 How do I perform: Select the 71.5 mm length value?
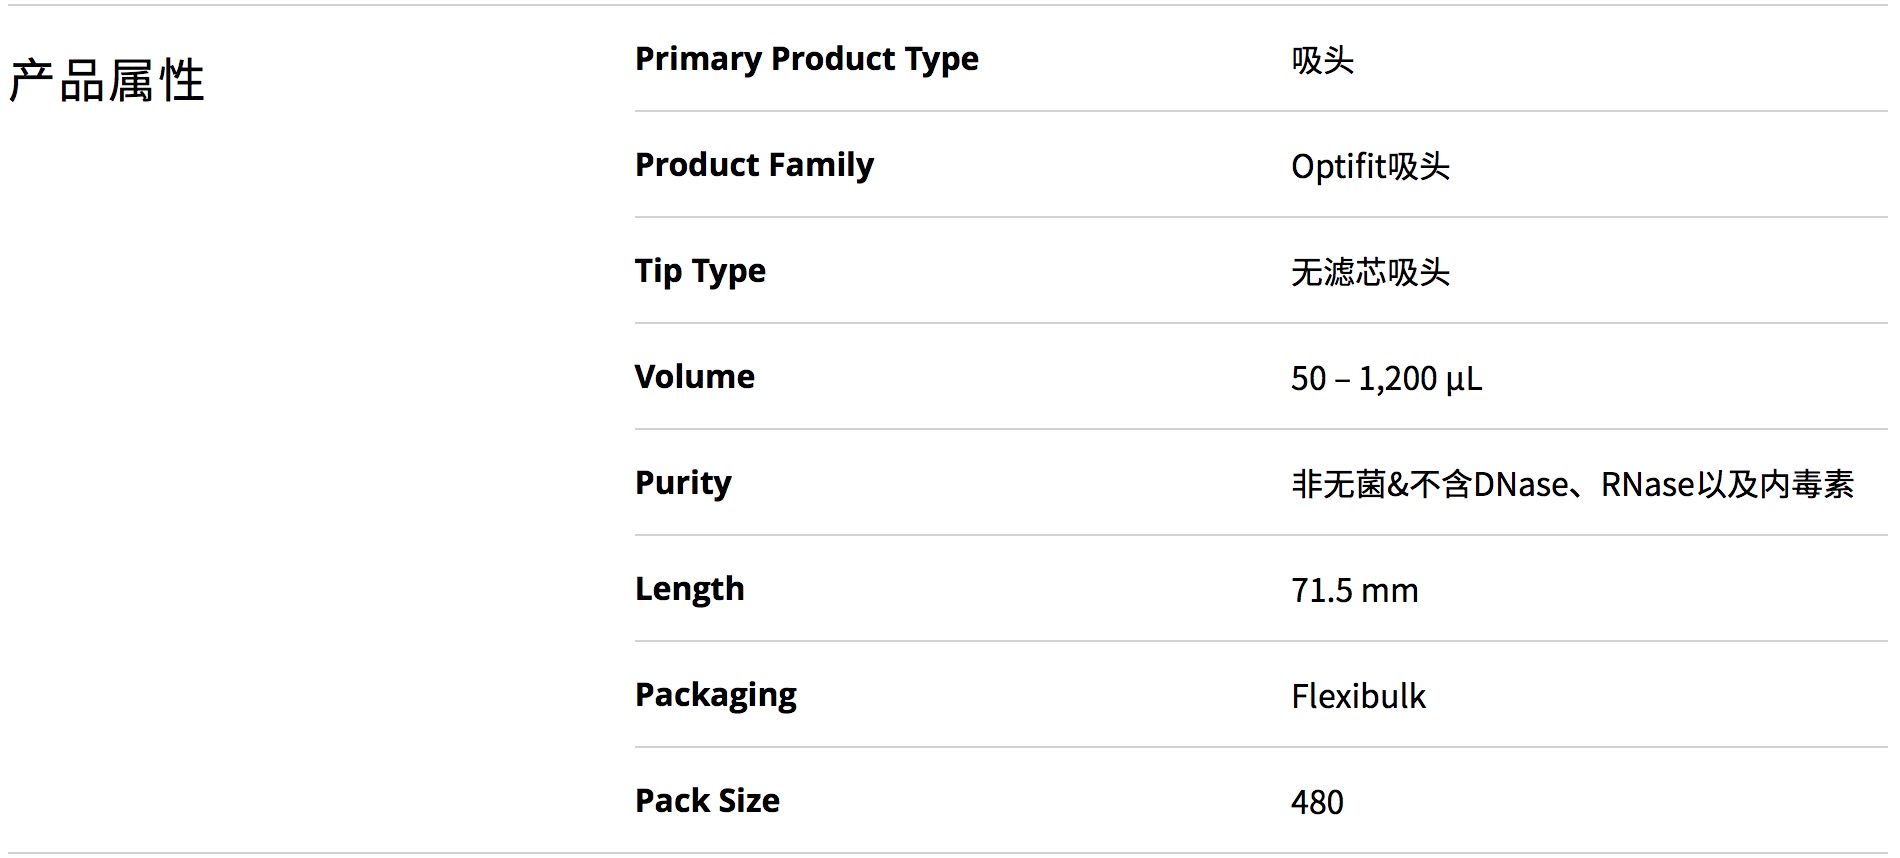pyautogui.click(x=1354, y=590)
